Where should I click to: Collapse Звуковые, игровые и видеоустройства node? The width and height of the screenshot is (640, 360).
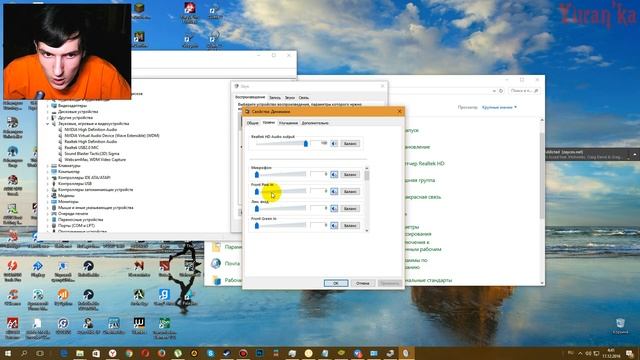click(x=48, y=124)
